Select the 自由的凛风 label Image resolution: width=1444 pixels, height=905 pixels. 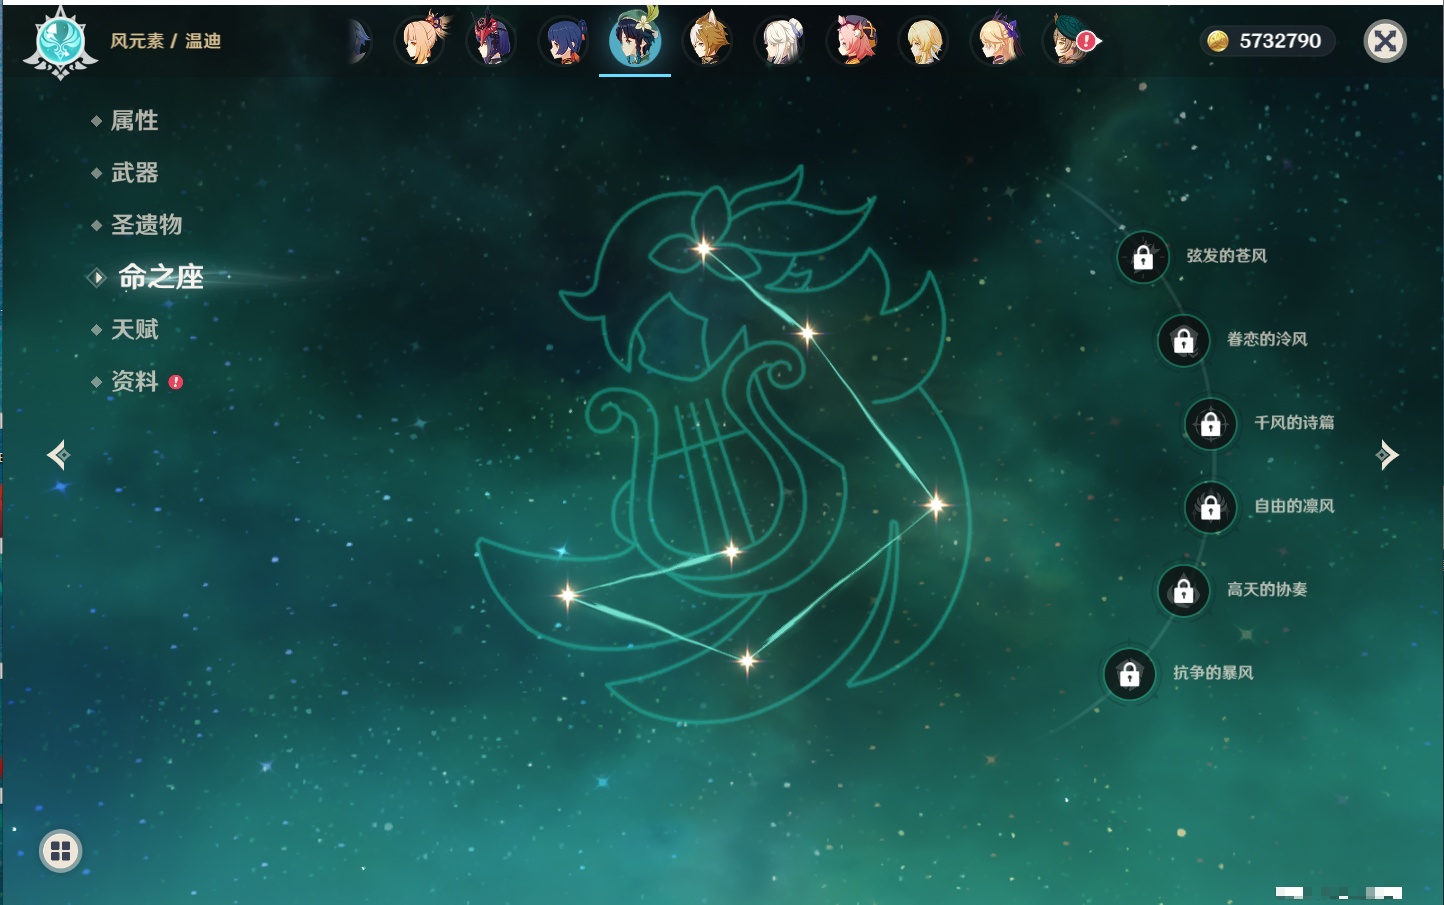[1294, 506]
